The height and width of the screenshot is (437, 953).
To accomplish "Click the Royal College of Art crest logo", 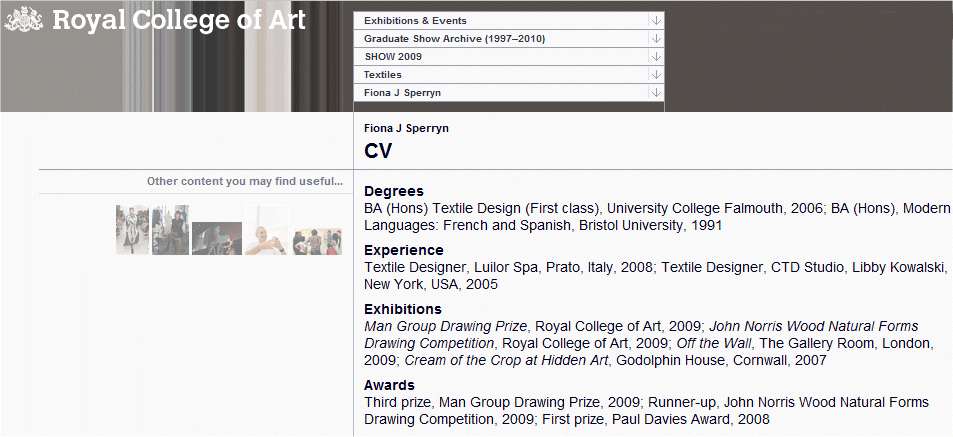I will (x=24, y=19).
